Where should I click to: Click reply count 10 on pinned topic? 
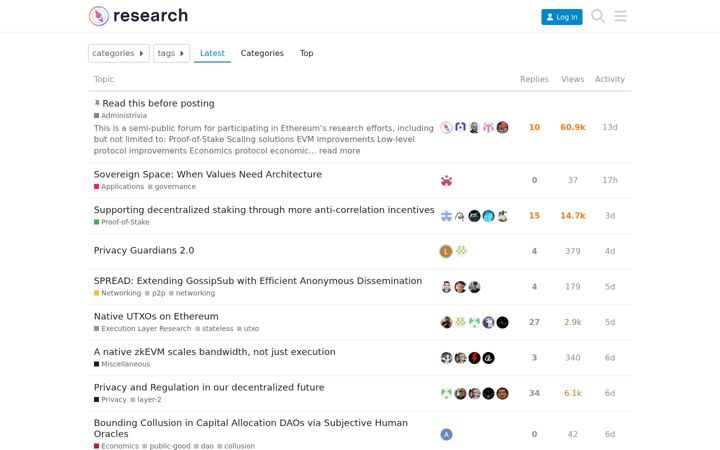tap(534, 127)
